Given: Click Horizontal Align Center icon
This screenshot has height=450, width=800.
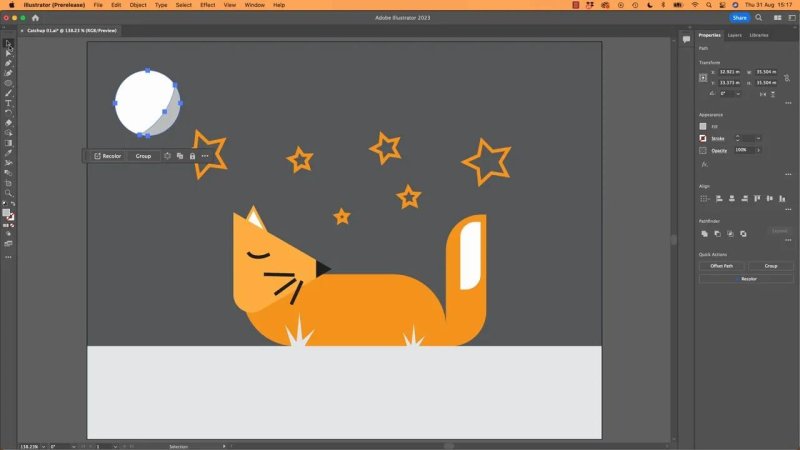Looking at the screenshot, I should pos(732,198).
